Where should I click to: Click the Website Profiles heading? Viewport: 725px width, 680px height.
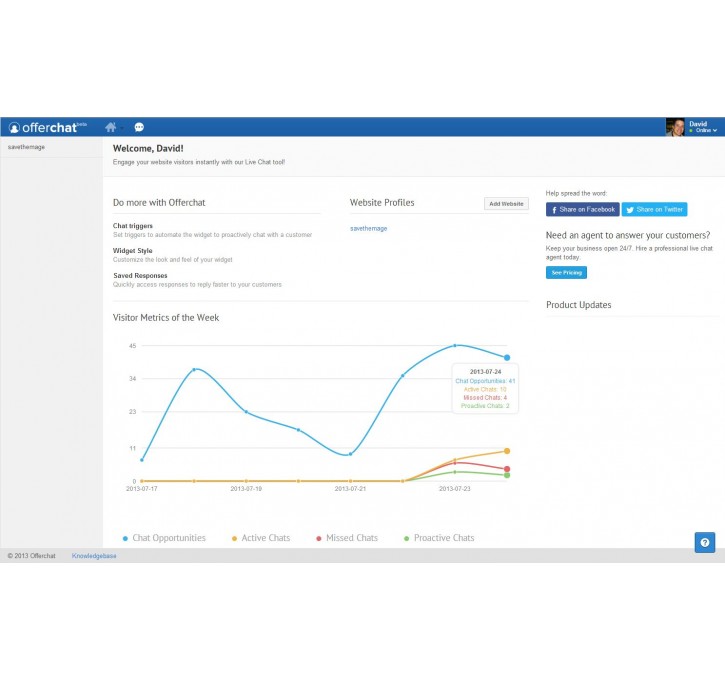click(x=382, y=203)
